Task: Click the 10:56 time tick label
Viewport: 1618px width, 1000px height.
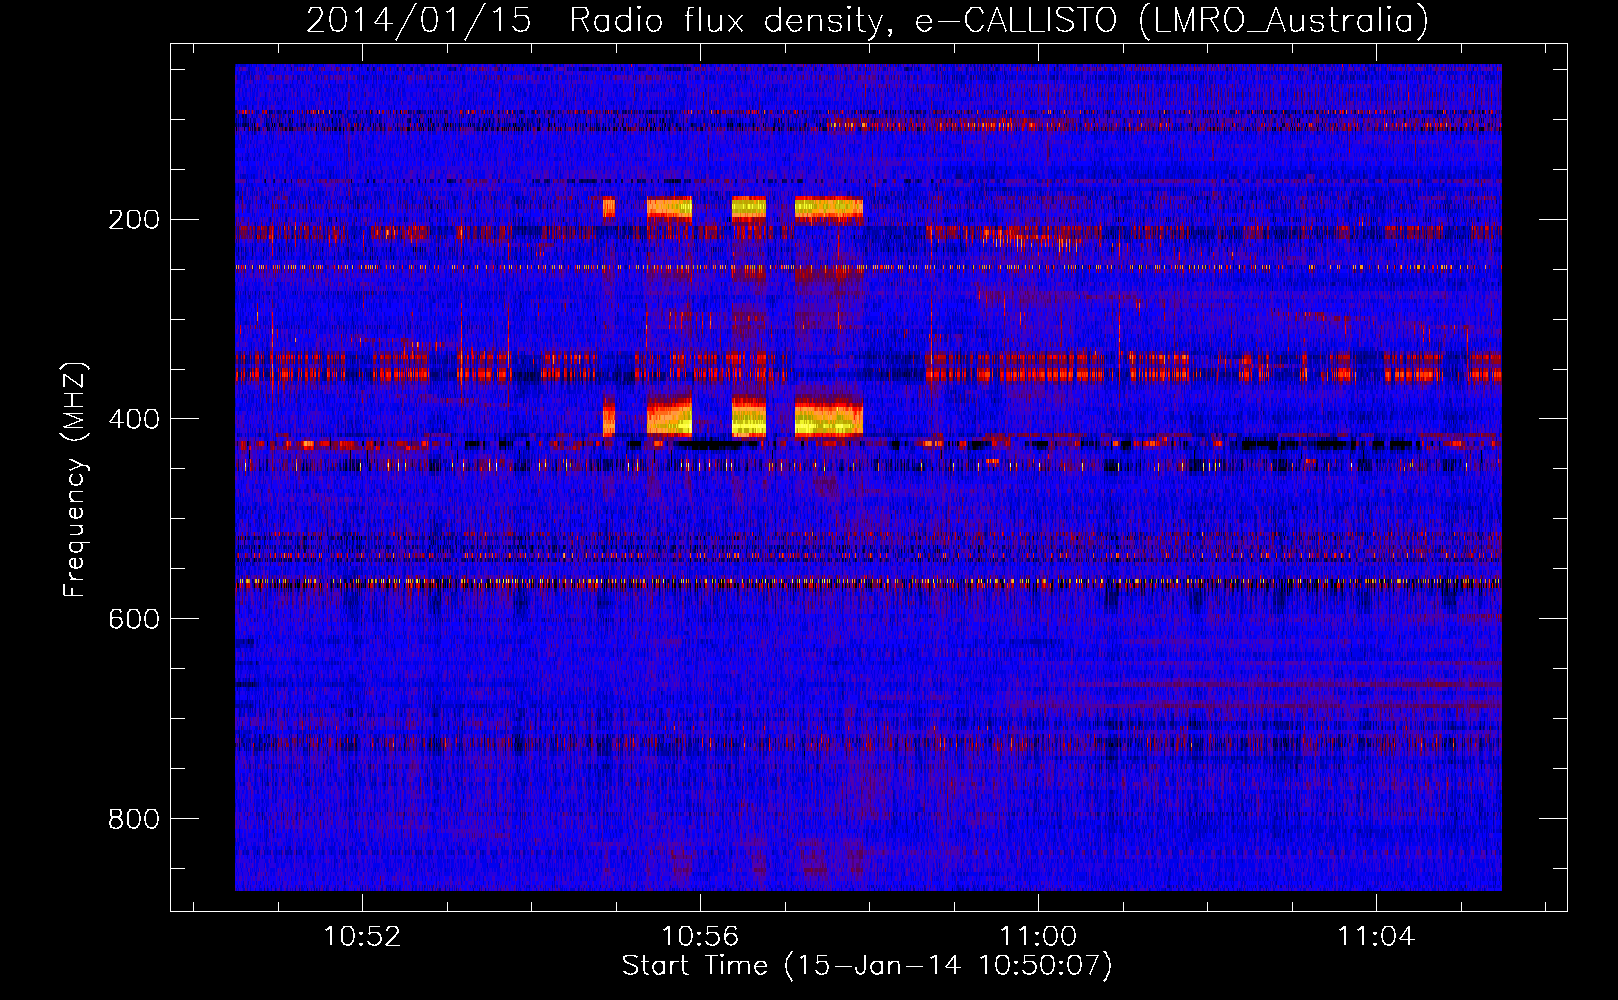Action: coord(700,936)
